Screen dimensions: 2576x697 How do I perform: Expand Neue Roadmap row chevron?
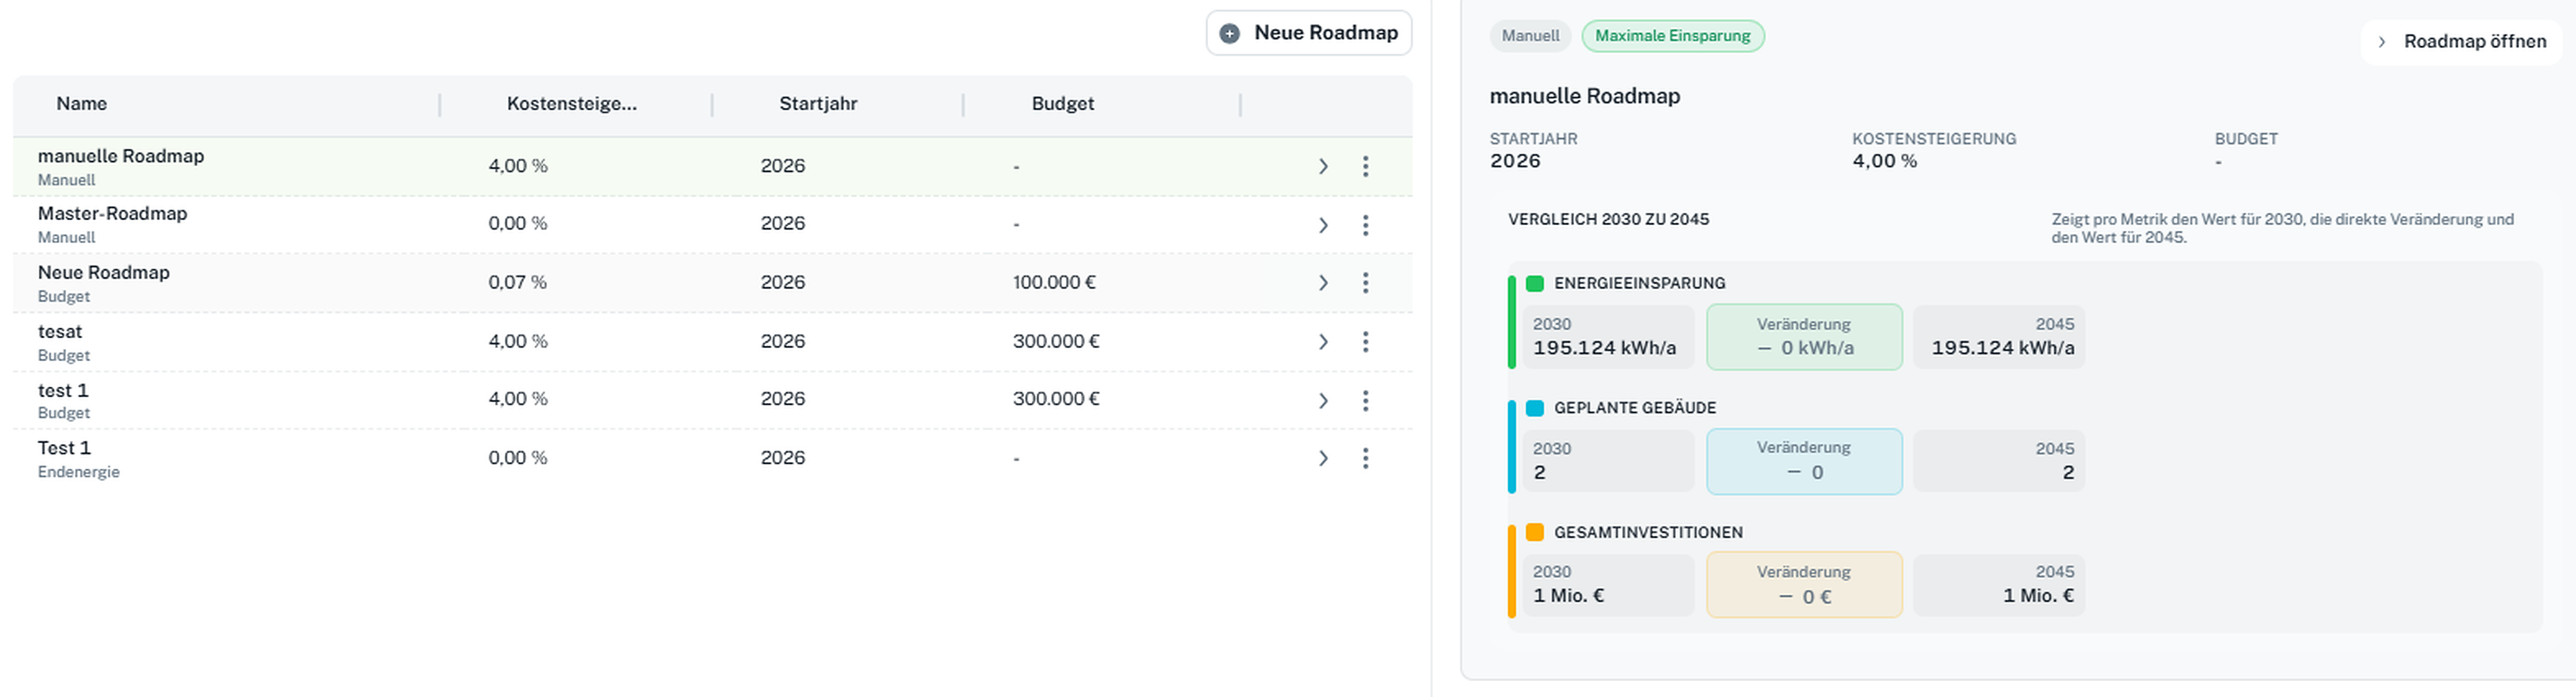(1323, 283)
